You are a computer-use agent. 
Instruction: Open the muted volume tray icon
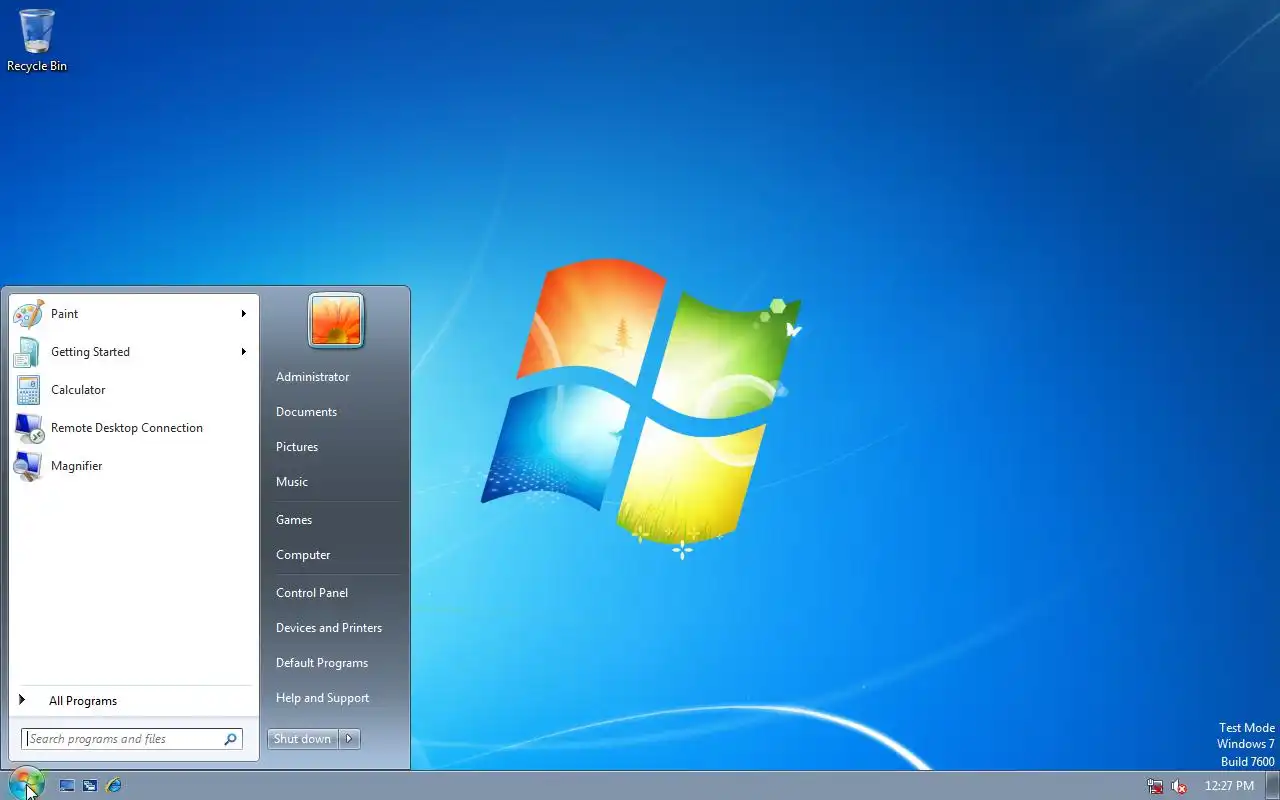pyautogui.click(x=1179, y=787)
